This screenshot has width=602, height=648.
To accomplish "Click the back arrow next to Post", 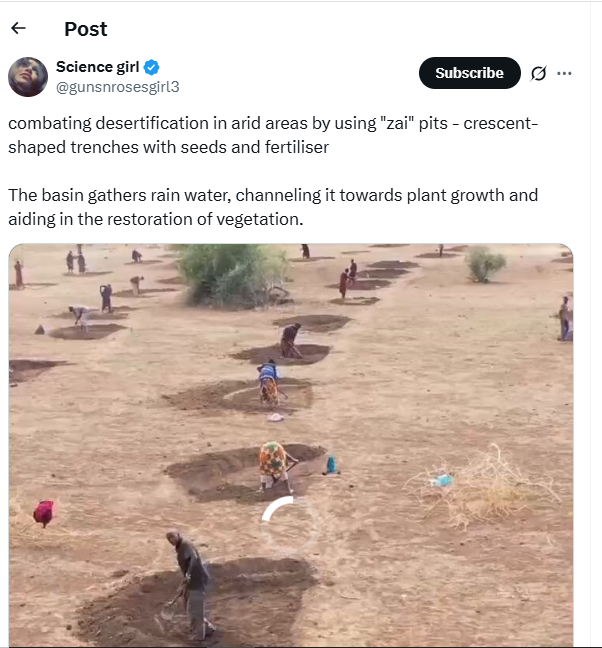I will [x=18, y=29].
